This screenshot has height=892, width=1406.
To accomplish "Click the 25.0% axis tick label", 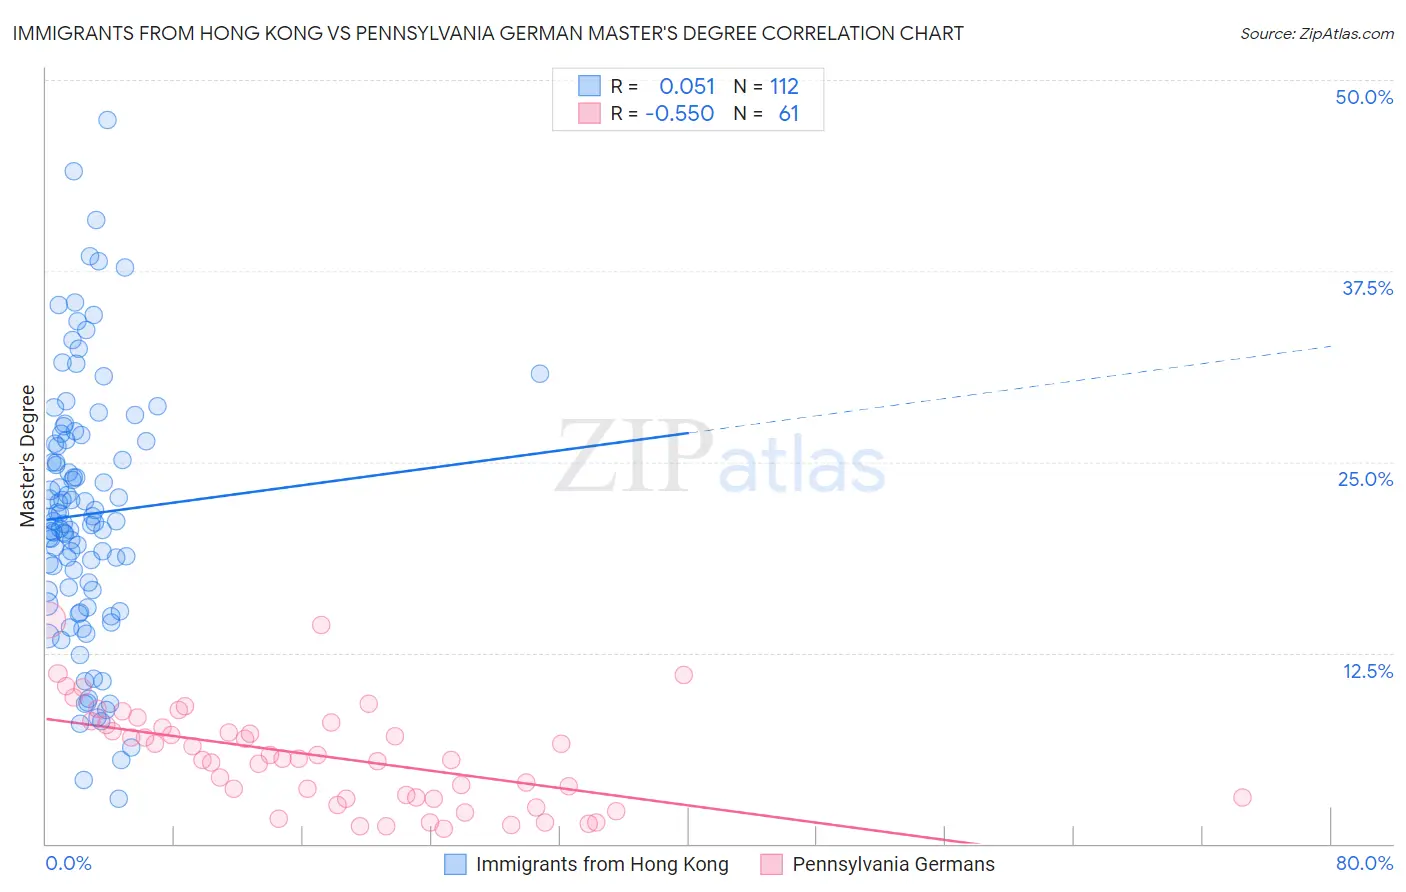I will point(1365,479).
